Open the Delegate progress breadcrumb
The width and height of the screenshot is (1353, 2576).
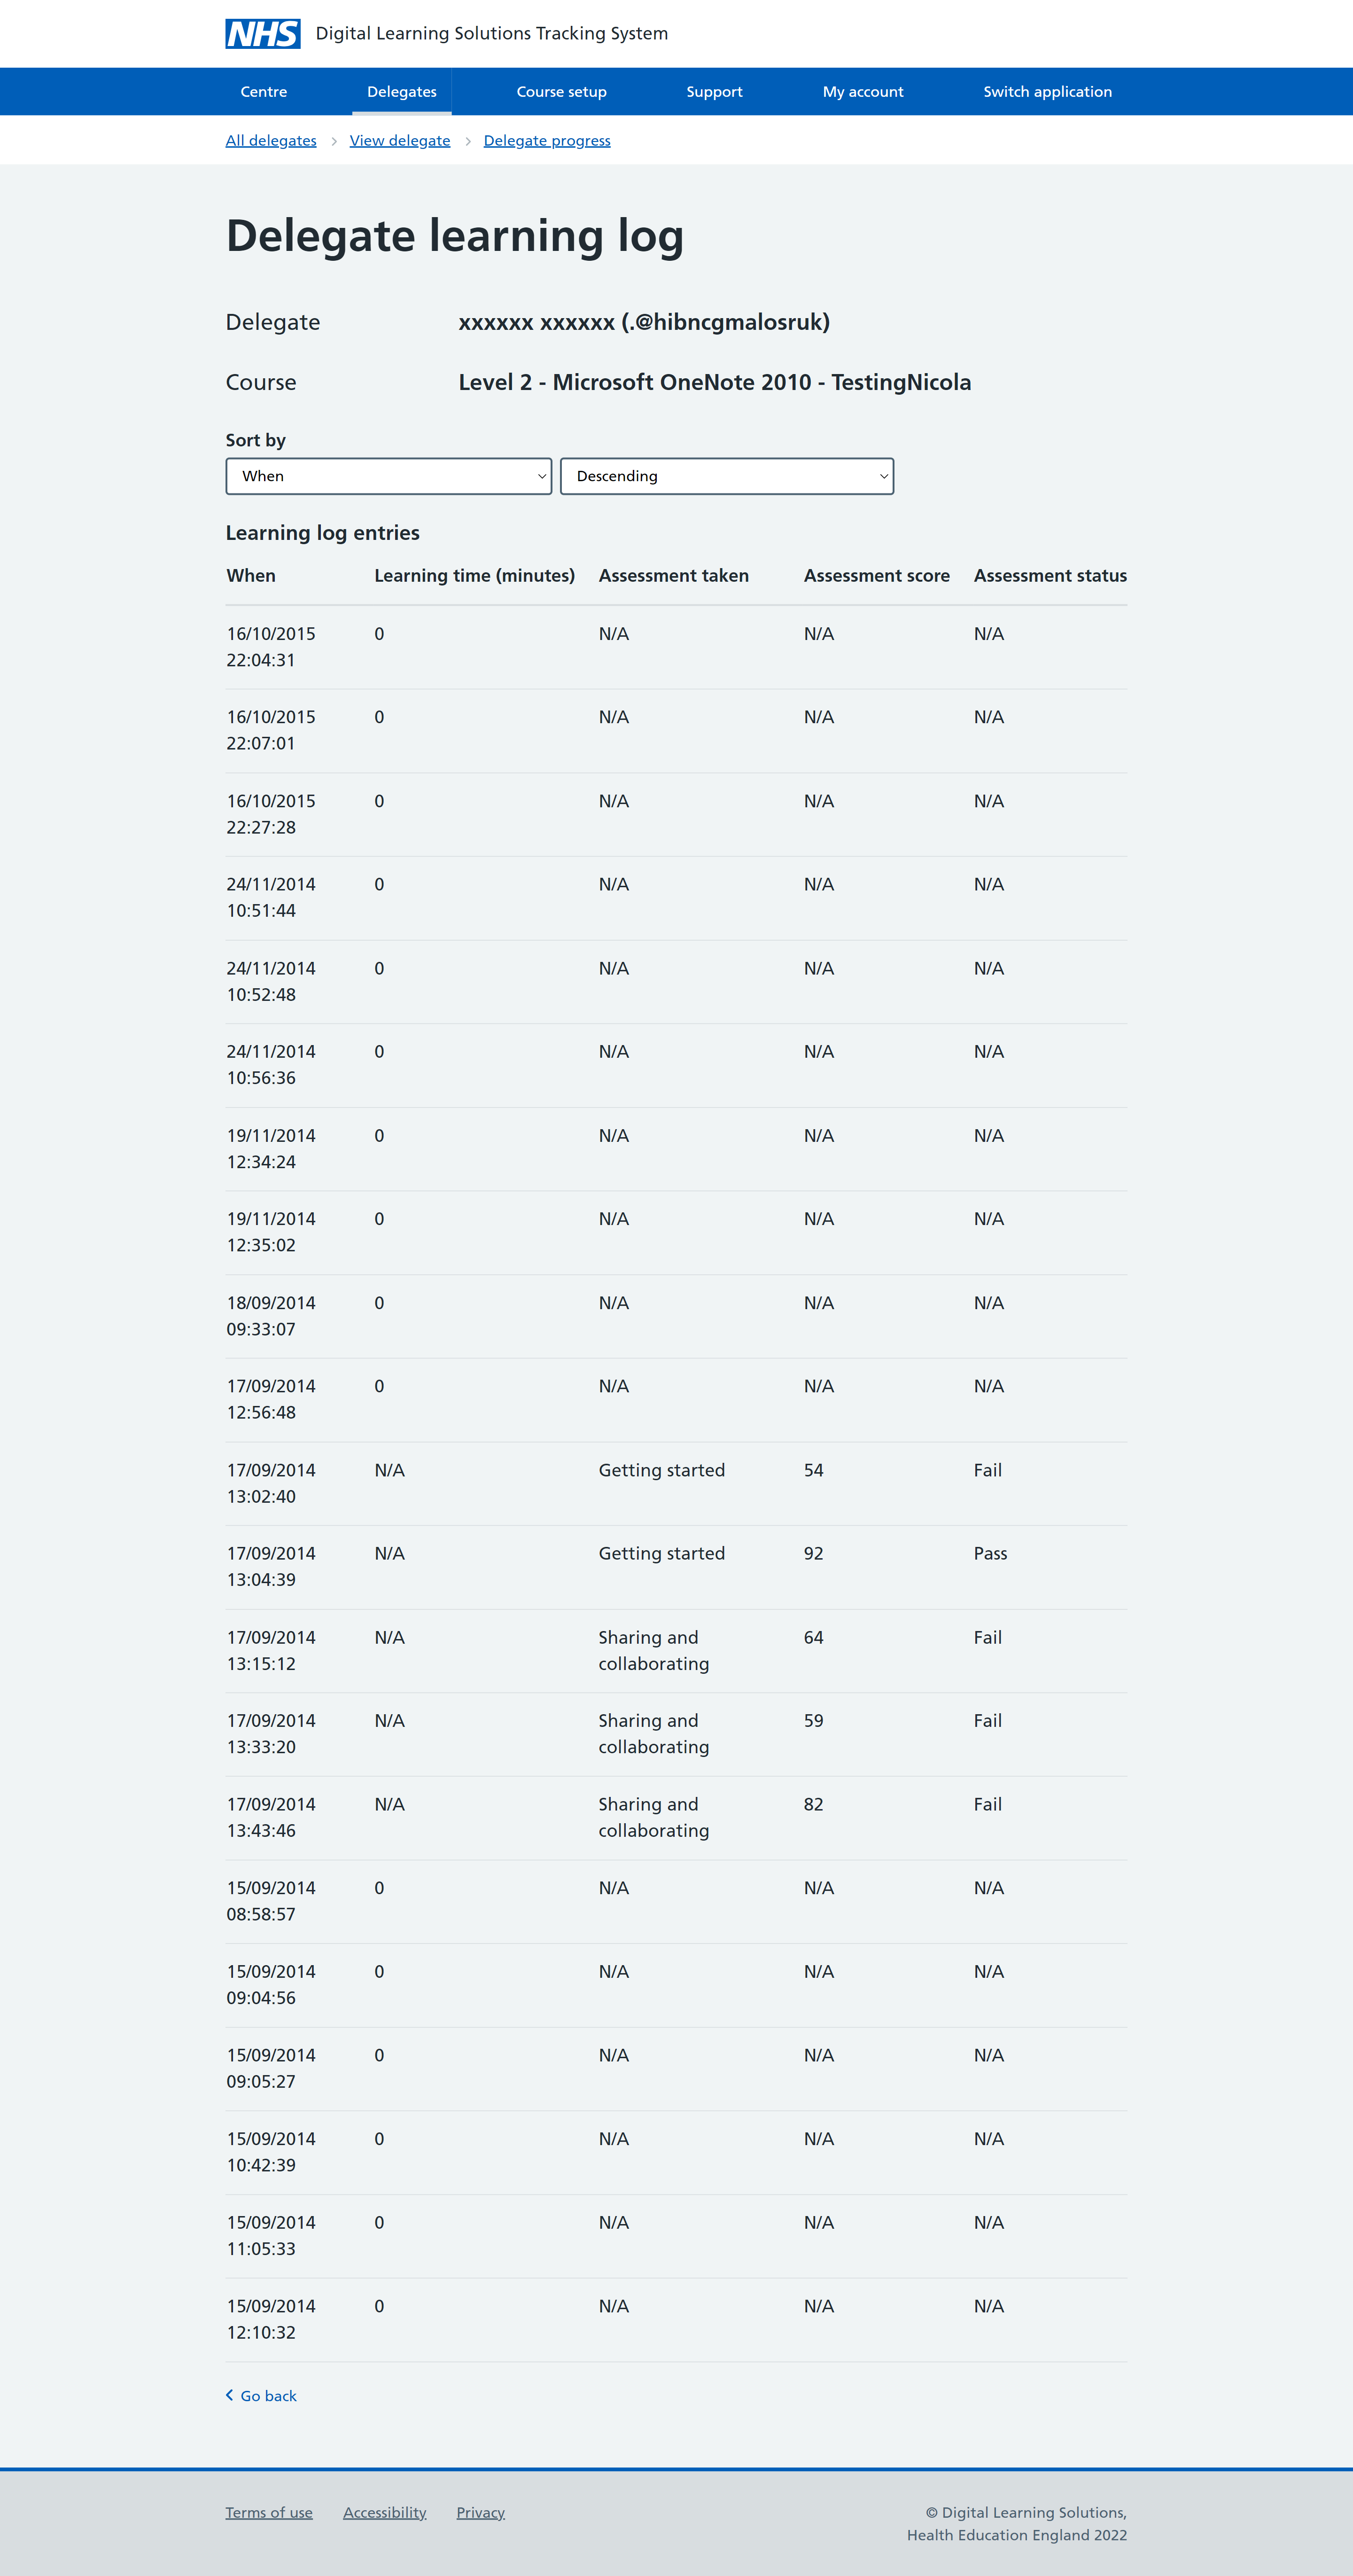[x=547, y=140]
